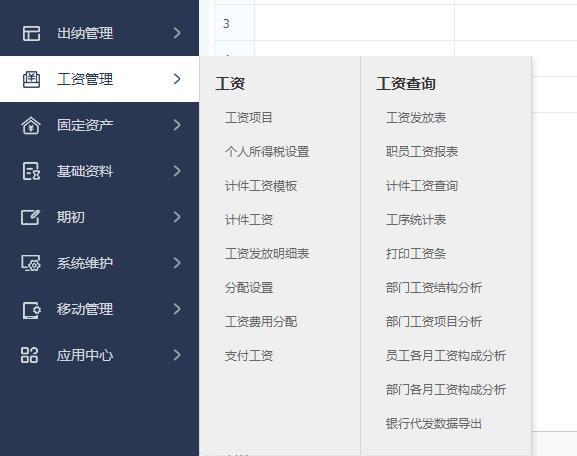Expand the 系统维护 chevron arrow
The image size is (577, 456).
point(177,263)
